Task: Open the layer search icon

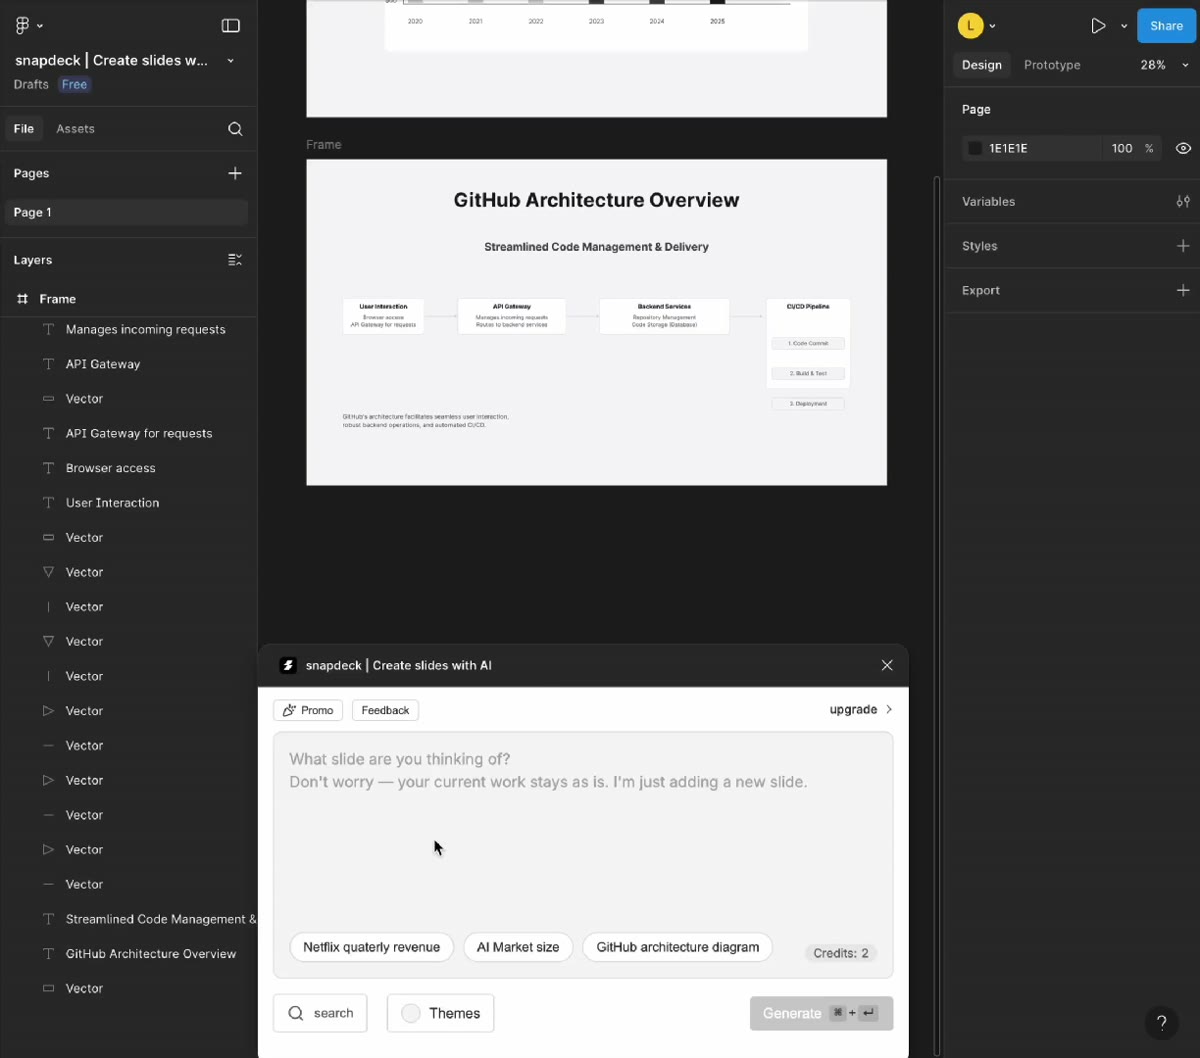Action: (x=235, y=129)
